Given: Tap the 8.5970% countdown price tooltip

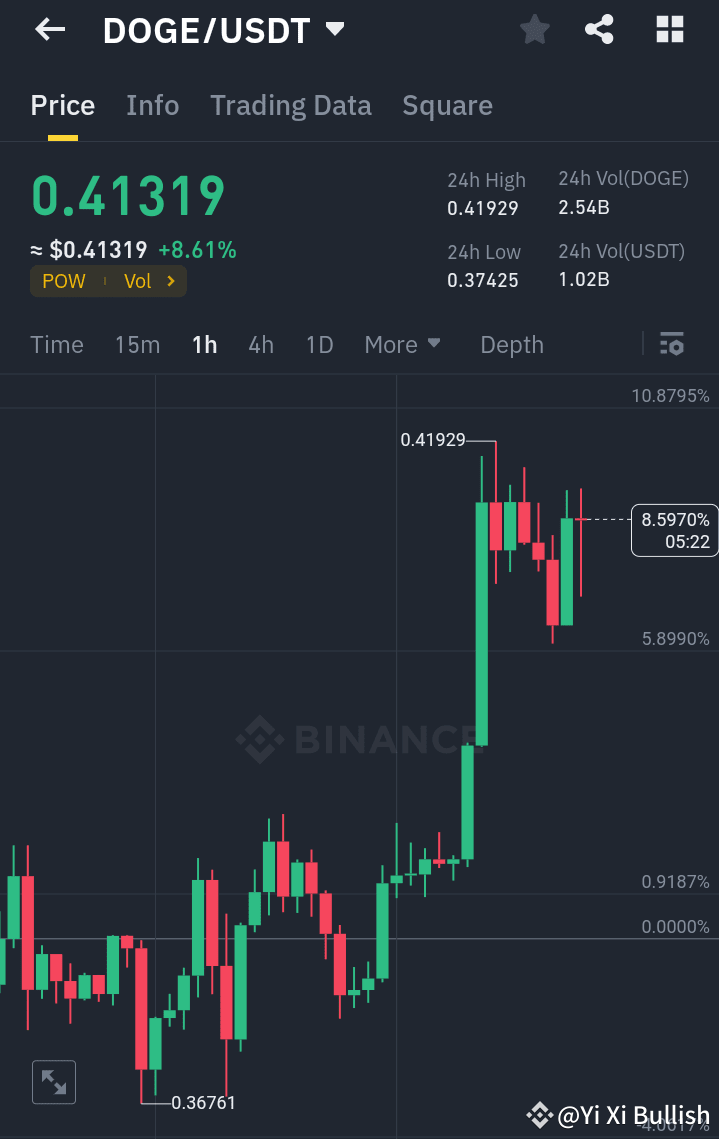Looking at the screenshot, I should [x=673, y=530].
